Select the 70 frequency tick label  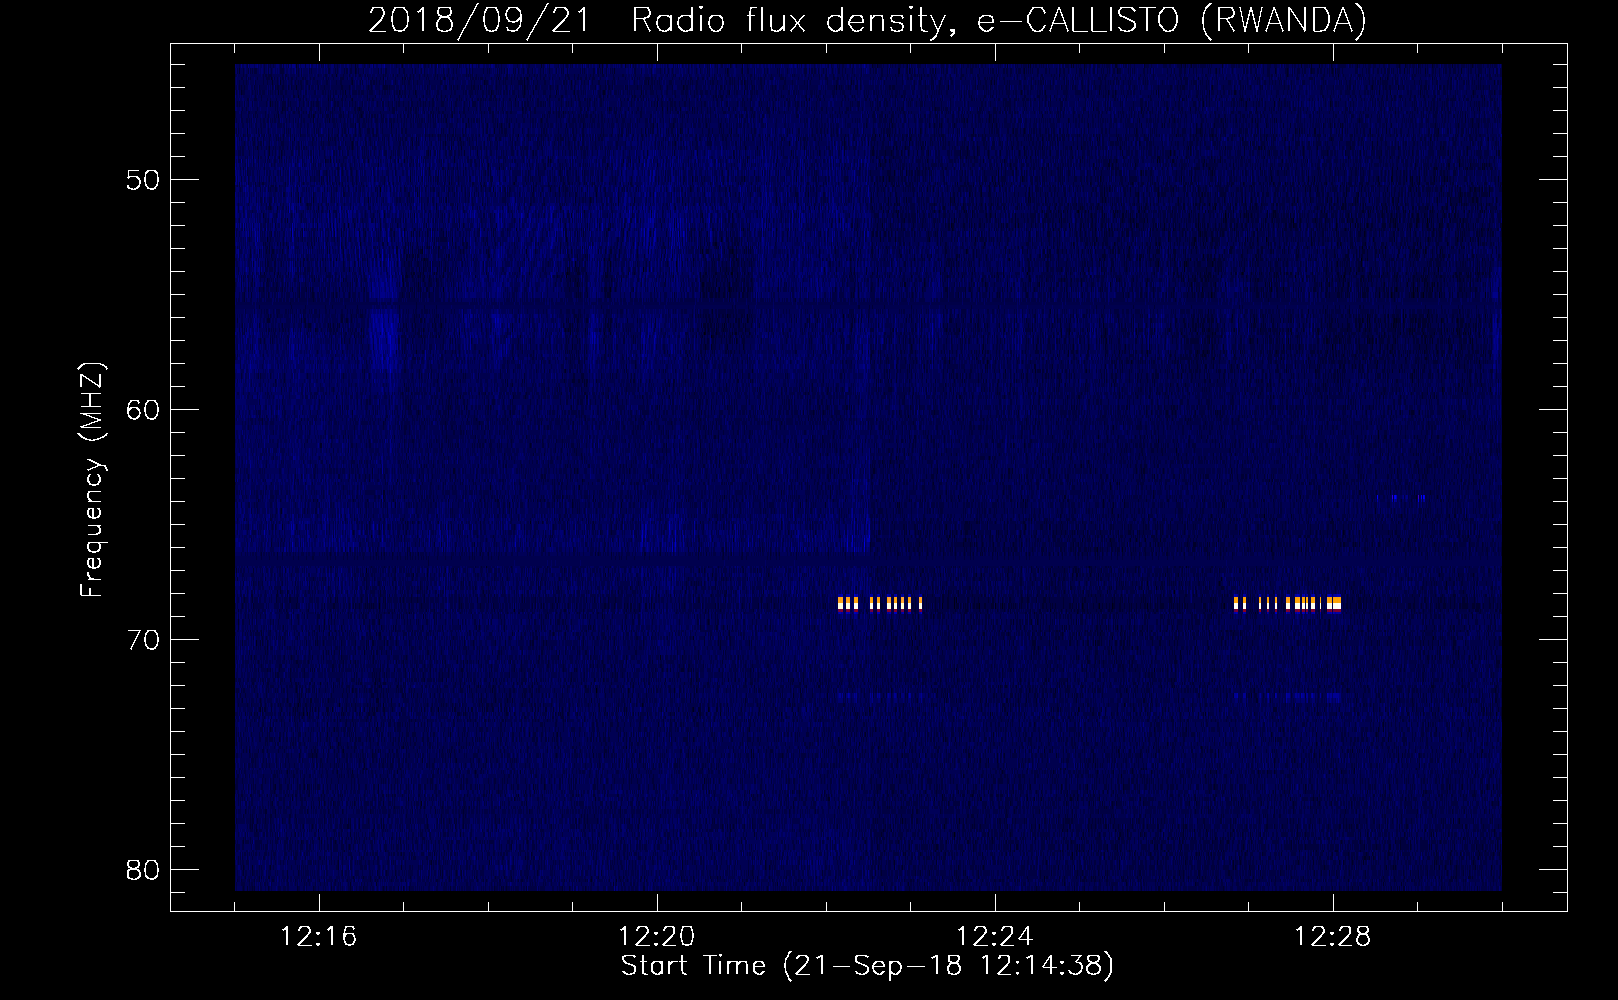tap(143, 640)
